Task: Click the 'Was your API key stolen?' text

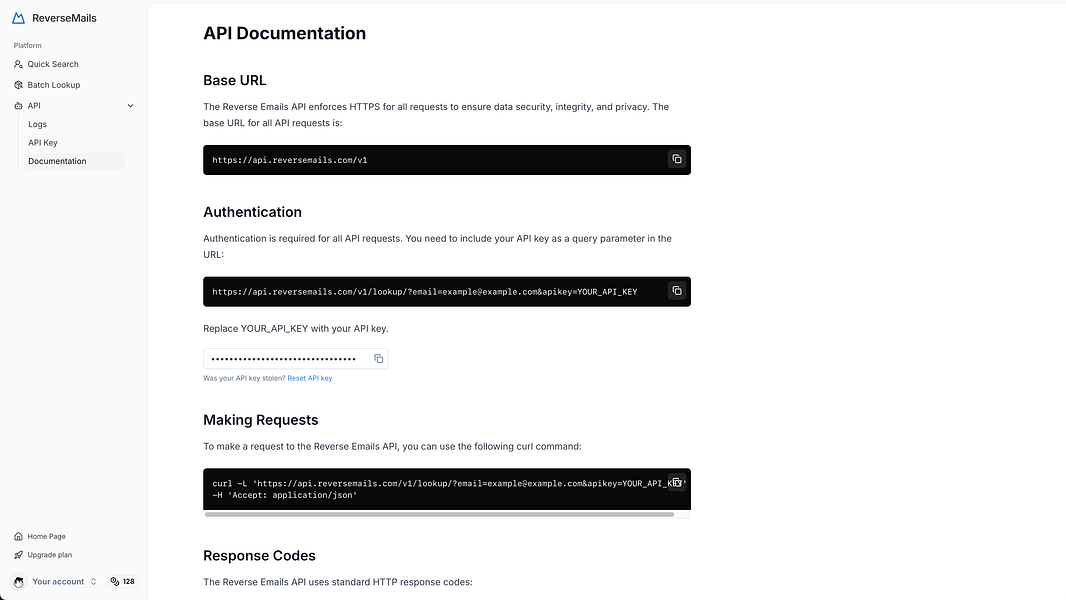Action: point(244,378)
